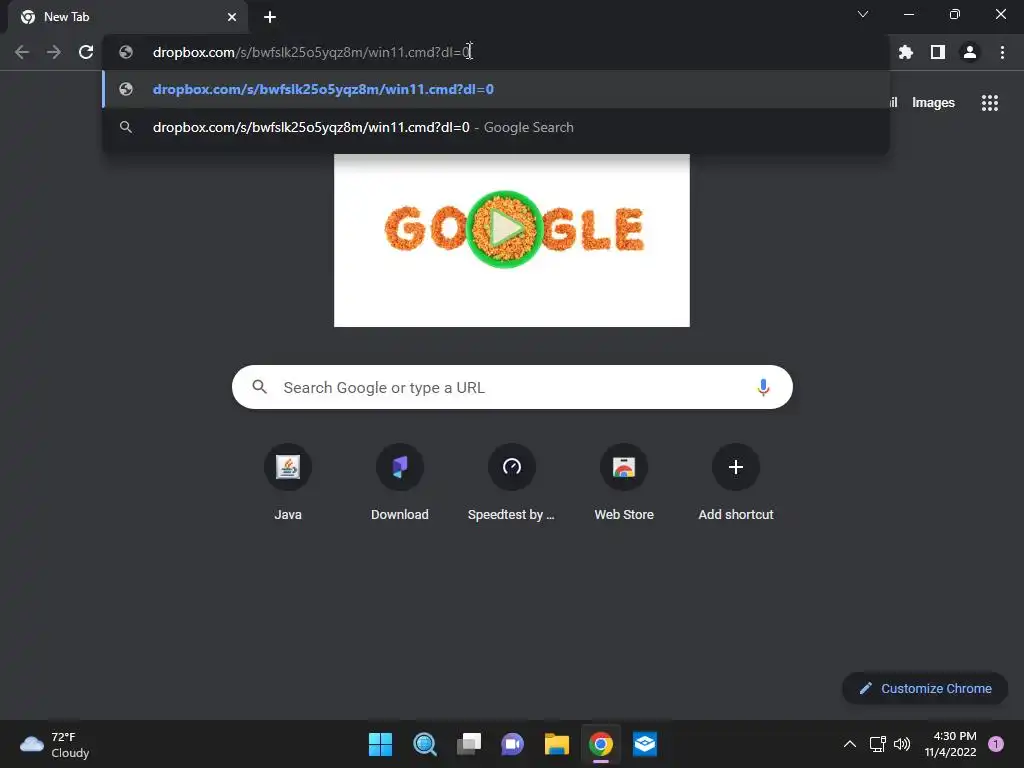Open the Download shortcut
This screenshot has width=1024, height=768.
tap(400, 482)
